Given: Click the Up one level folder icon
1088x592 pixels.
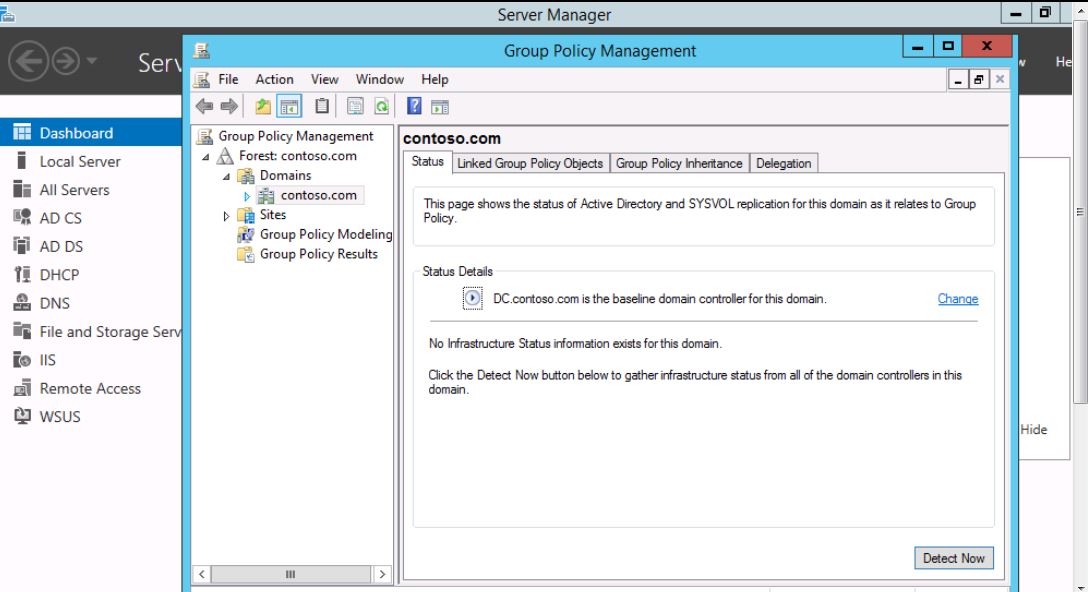Looking at the screenshot, I should coord(263,106).
